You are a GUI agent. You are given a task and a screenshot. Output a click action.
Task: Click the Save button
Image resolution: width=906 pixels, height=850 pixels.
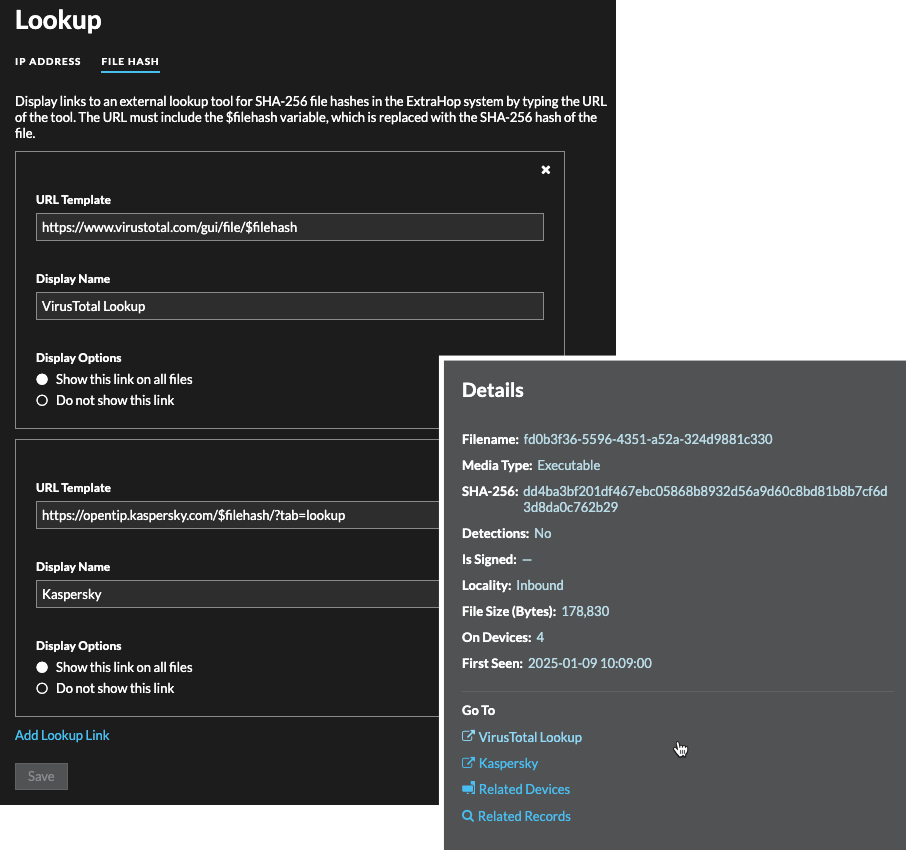pos(41,776)
